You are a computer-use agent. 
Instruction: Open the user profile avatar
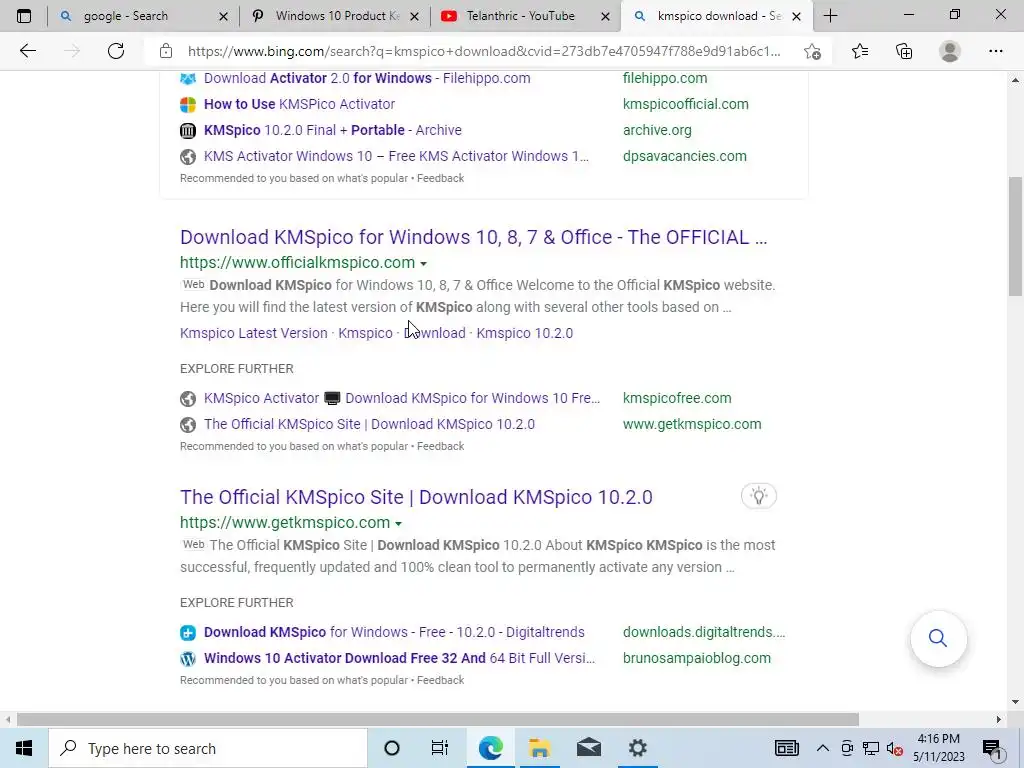point(950,51)
